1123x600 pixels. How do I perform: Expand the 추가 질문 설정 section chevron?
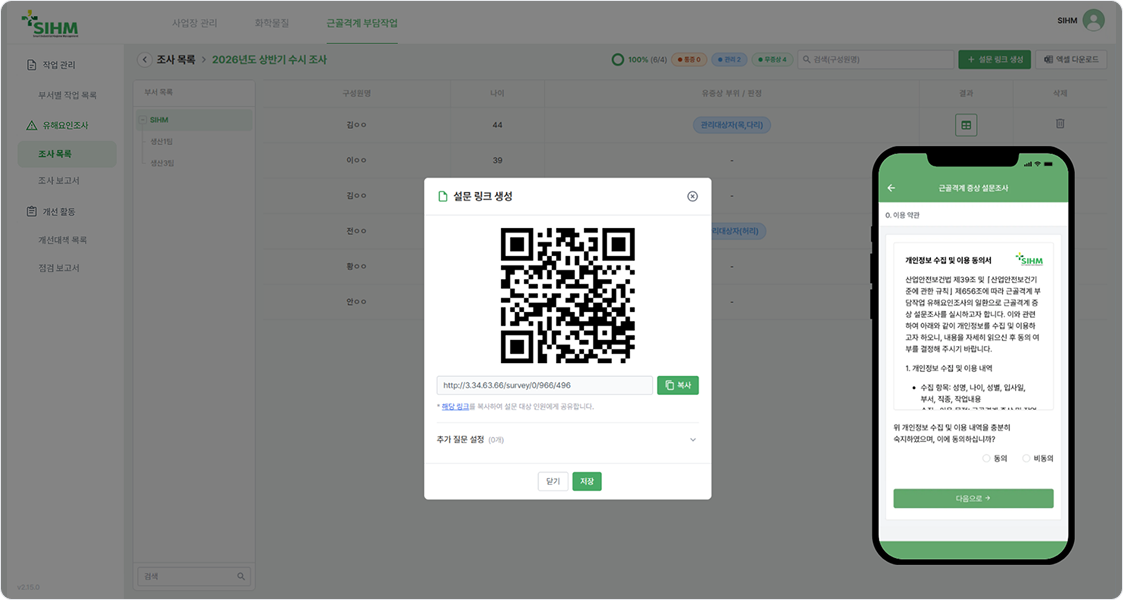tap(693, 440)
